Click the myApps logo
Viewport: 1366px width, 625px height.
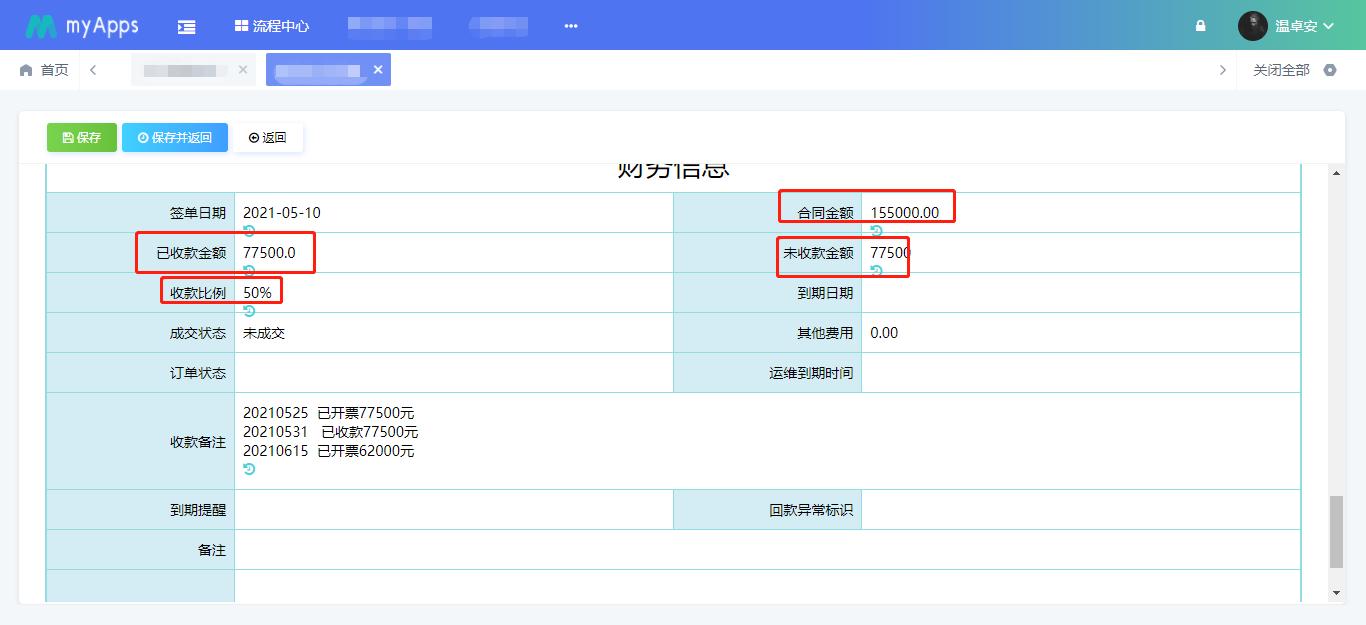click(x=80, y=25)
